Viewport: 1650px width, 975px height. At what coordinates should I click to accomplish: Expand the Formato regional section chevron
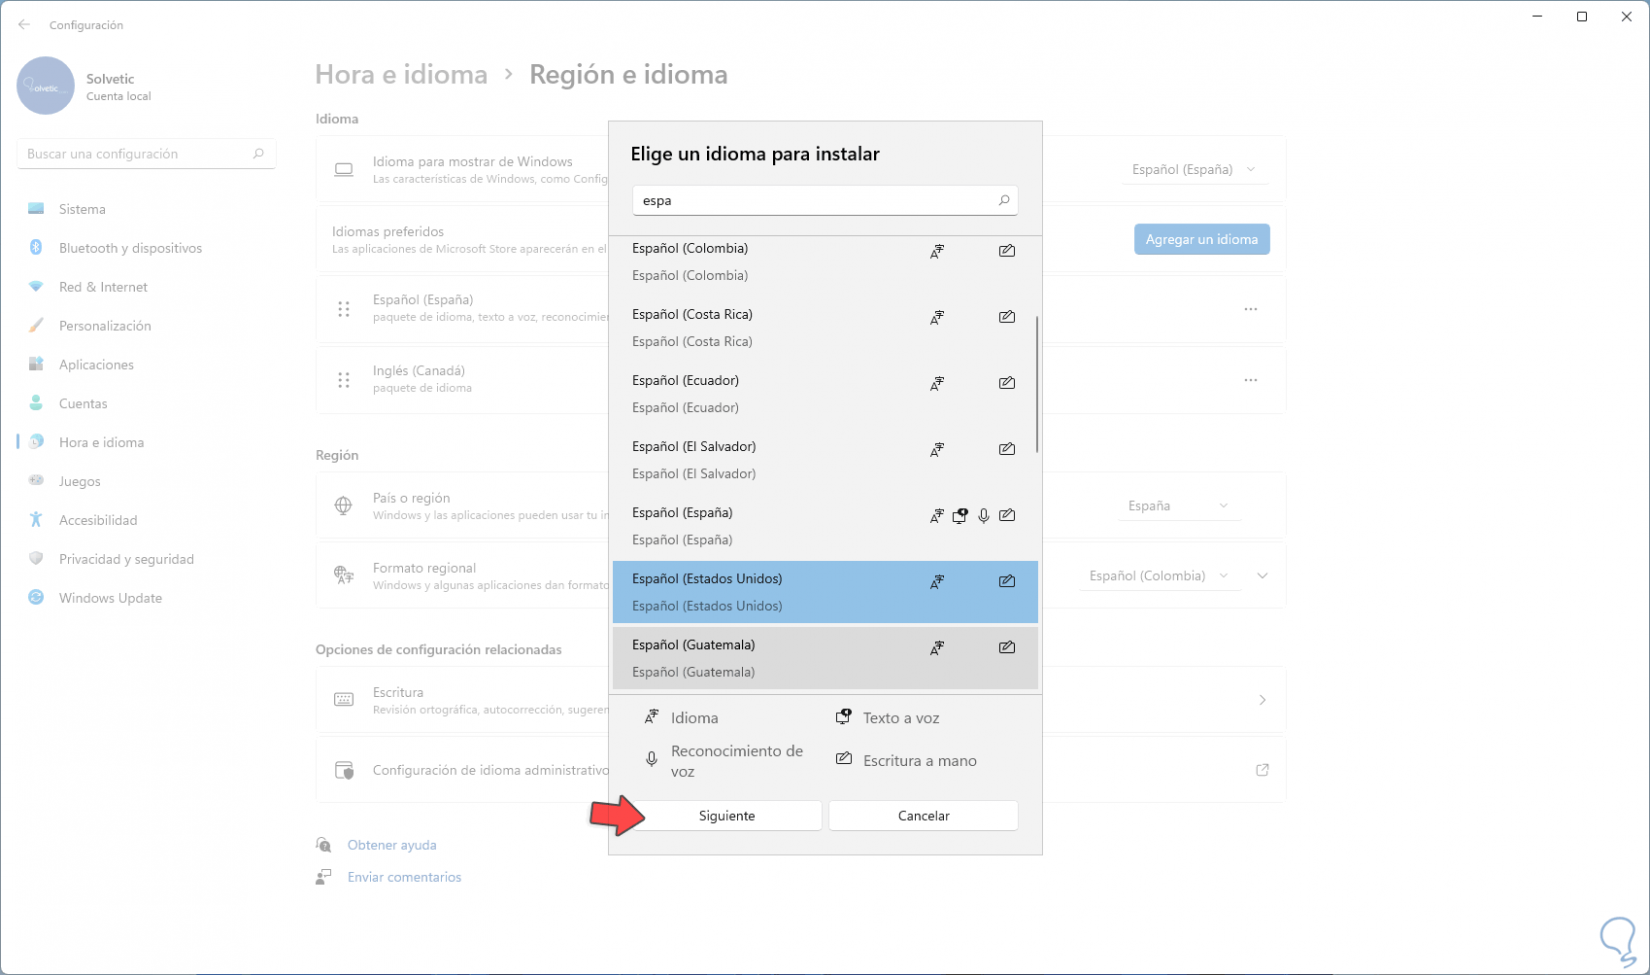[x=1263, y=576]
